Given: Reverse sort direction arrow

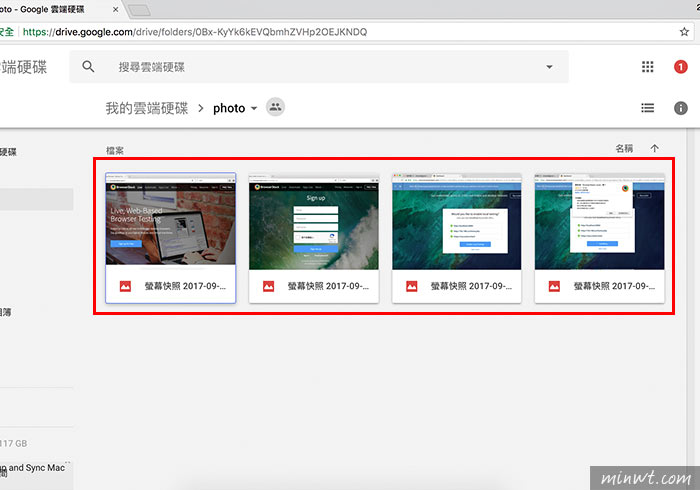Looking at the screenshot, I should (654, 149).
